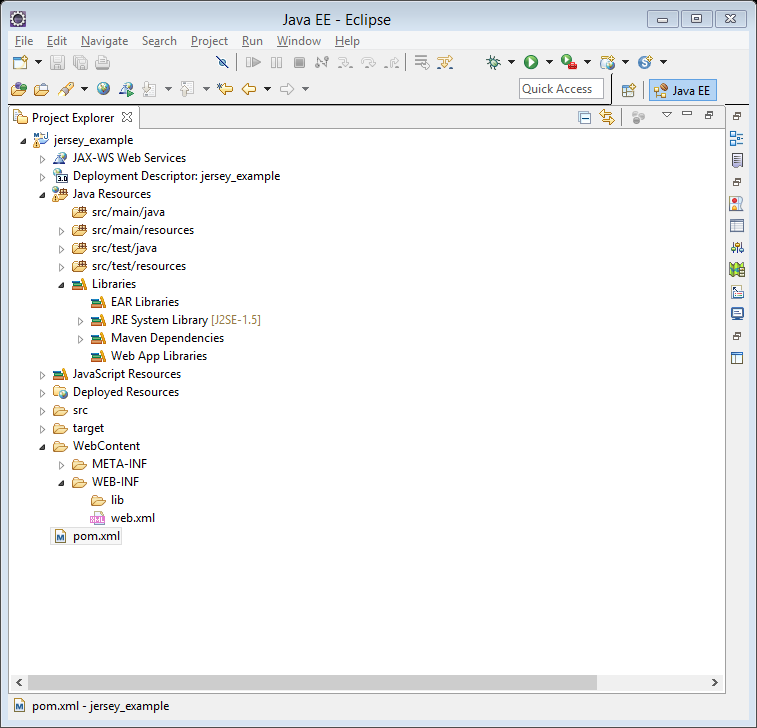Screen dimensions: 757x728
Task: Click Last Edit Location icon
Action: (x=225, y=89)
